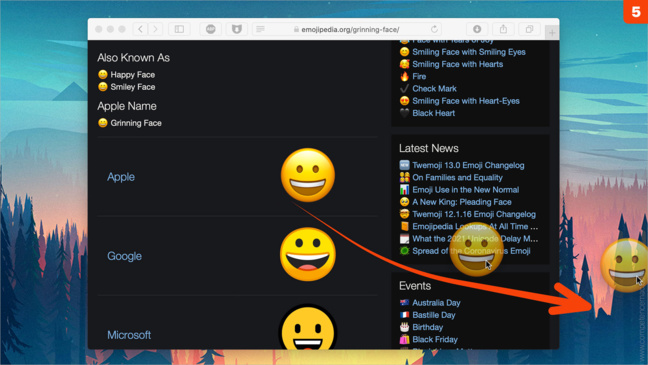Viewport: 648px width, 365px height.
Task: Click the check mark emoji icon
Action: 404,88
